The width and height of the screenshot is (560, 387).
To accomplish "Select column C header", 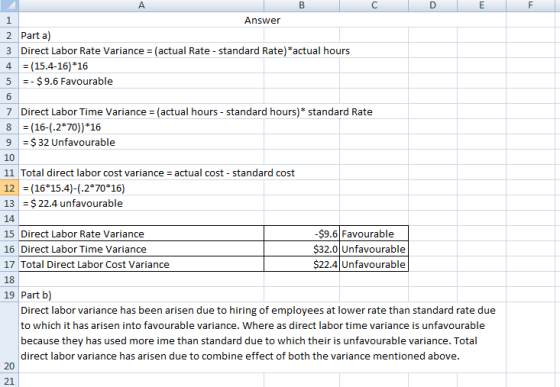I will 374,5.
